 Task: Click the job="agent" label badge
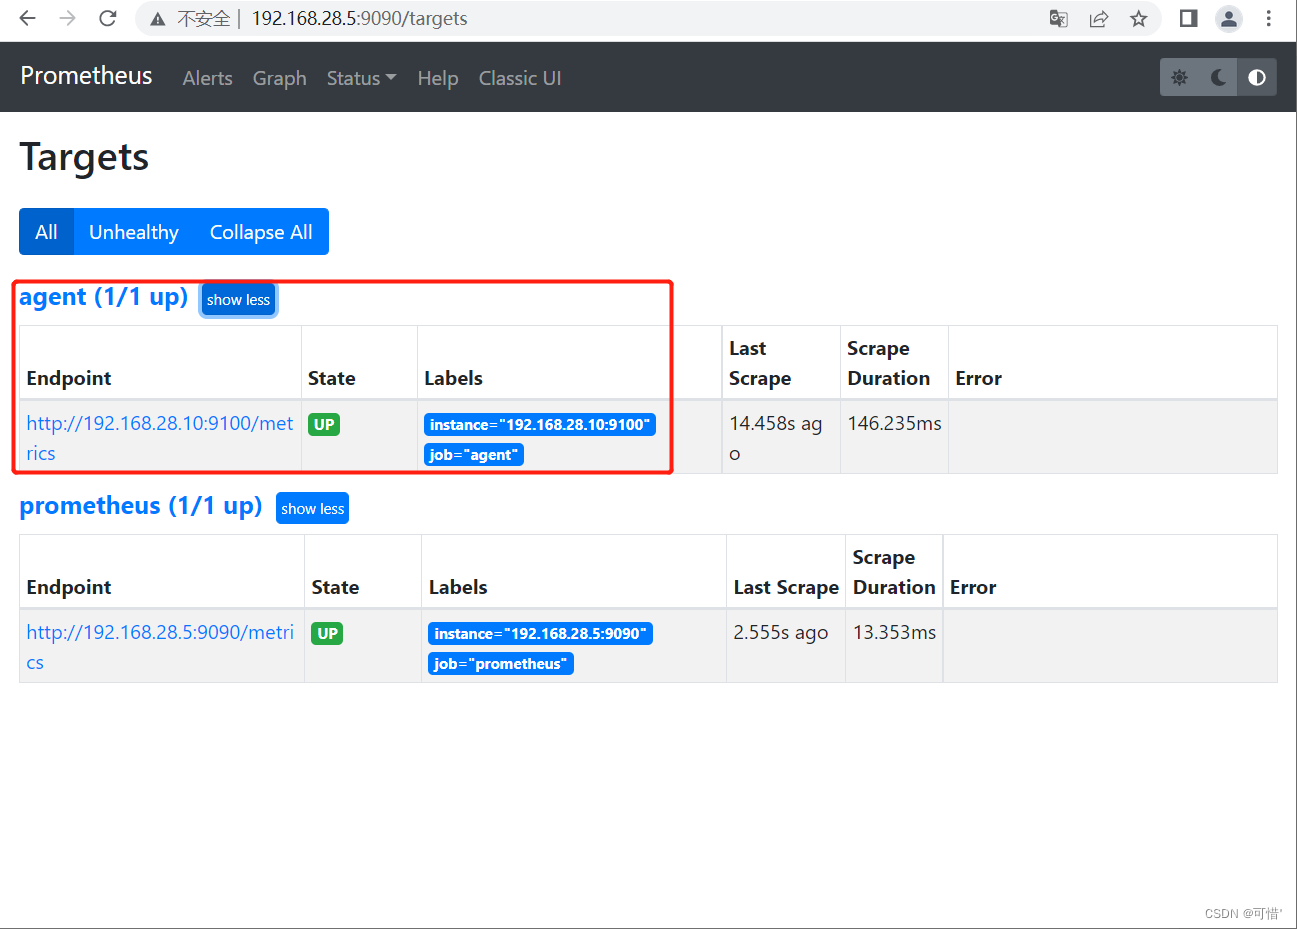(x=474, y=455)
